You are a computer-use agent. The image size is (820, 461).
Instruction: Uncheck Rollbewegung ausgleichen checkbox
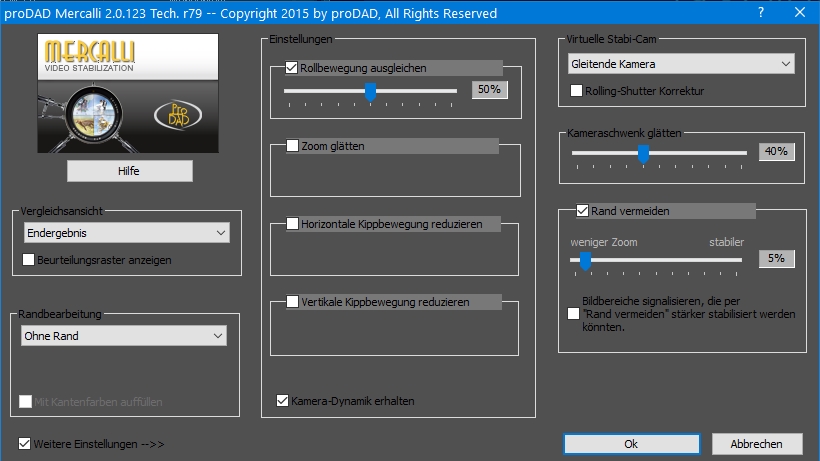pyautogui.click(x=291, y=68)
